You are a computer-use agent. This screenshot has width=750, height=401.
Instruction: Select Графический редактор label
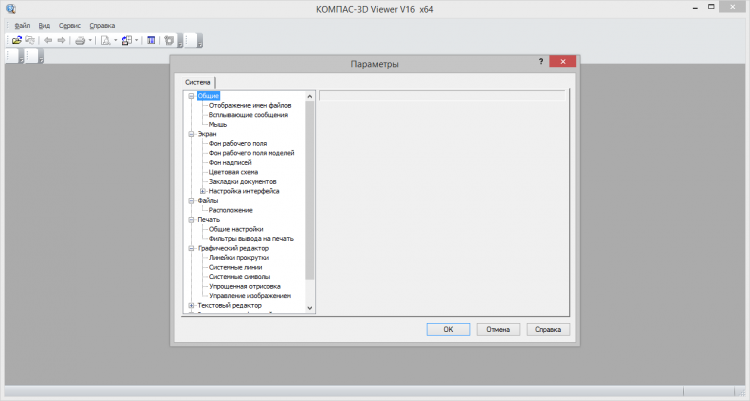pos(233,248)
